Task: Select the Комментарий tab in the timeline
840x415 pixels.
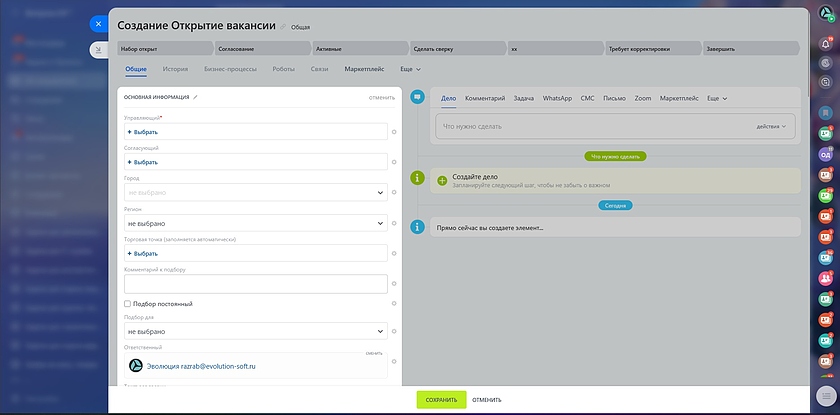Action: click(484, 98)
